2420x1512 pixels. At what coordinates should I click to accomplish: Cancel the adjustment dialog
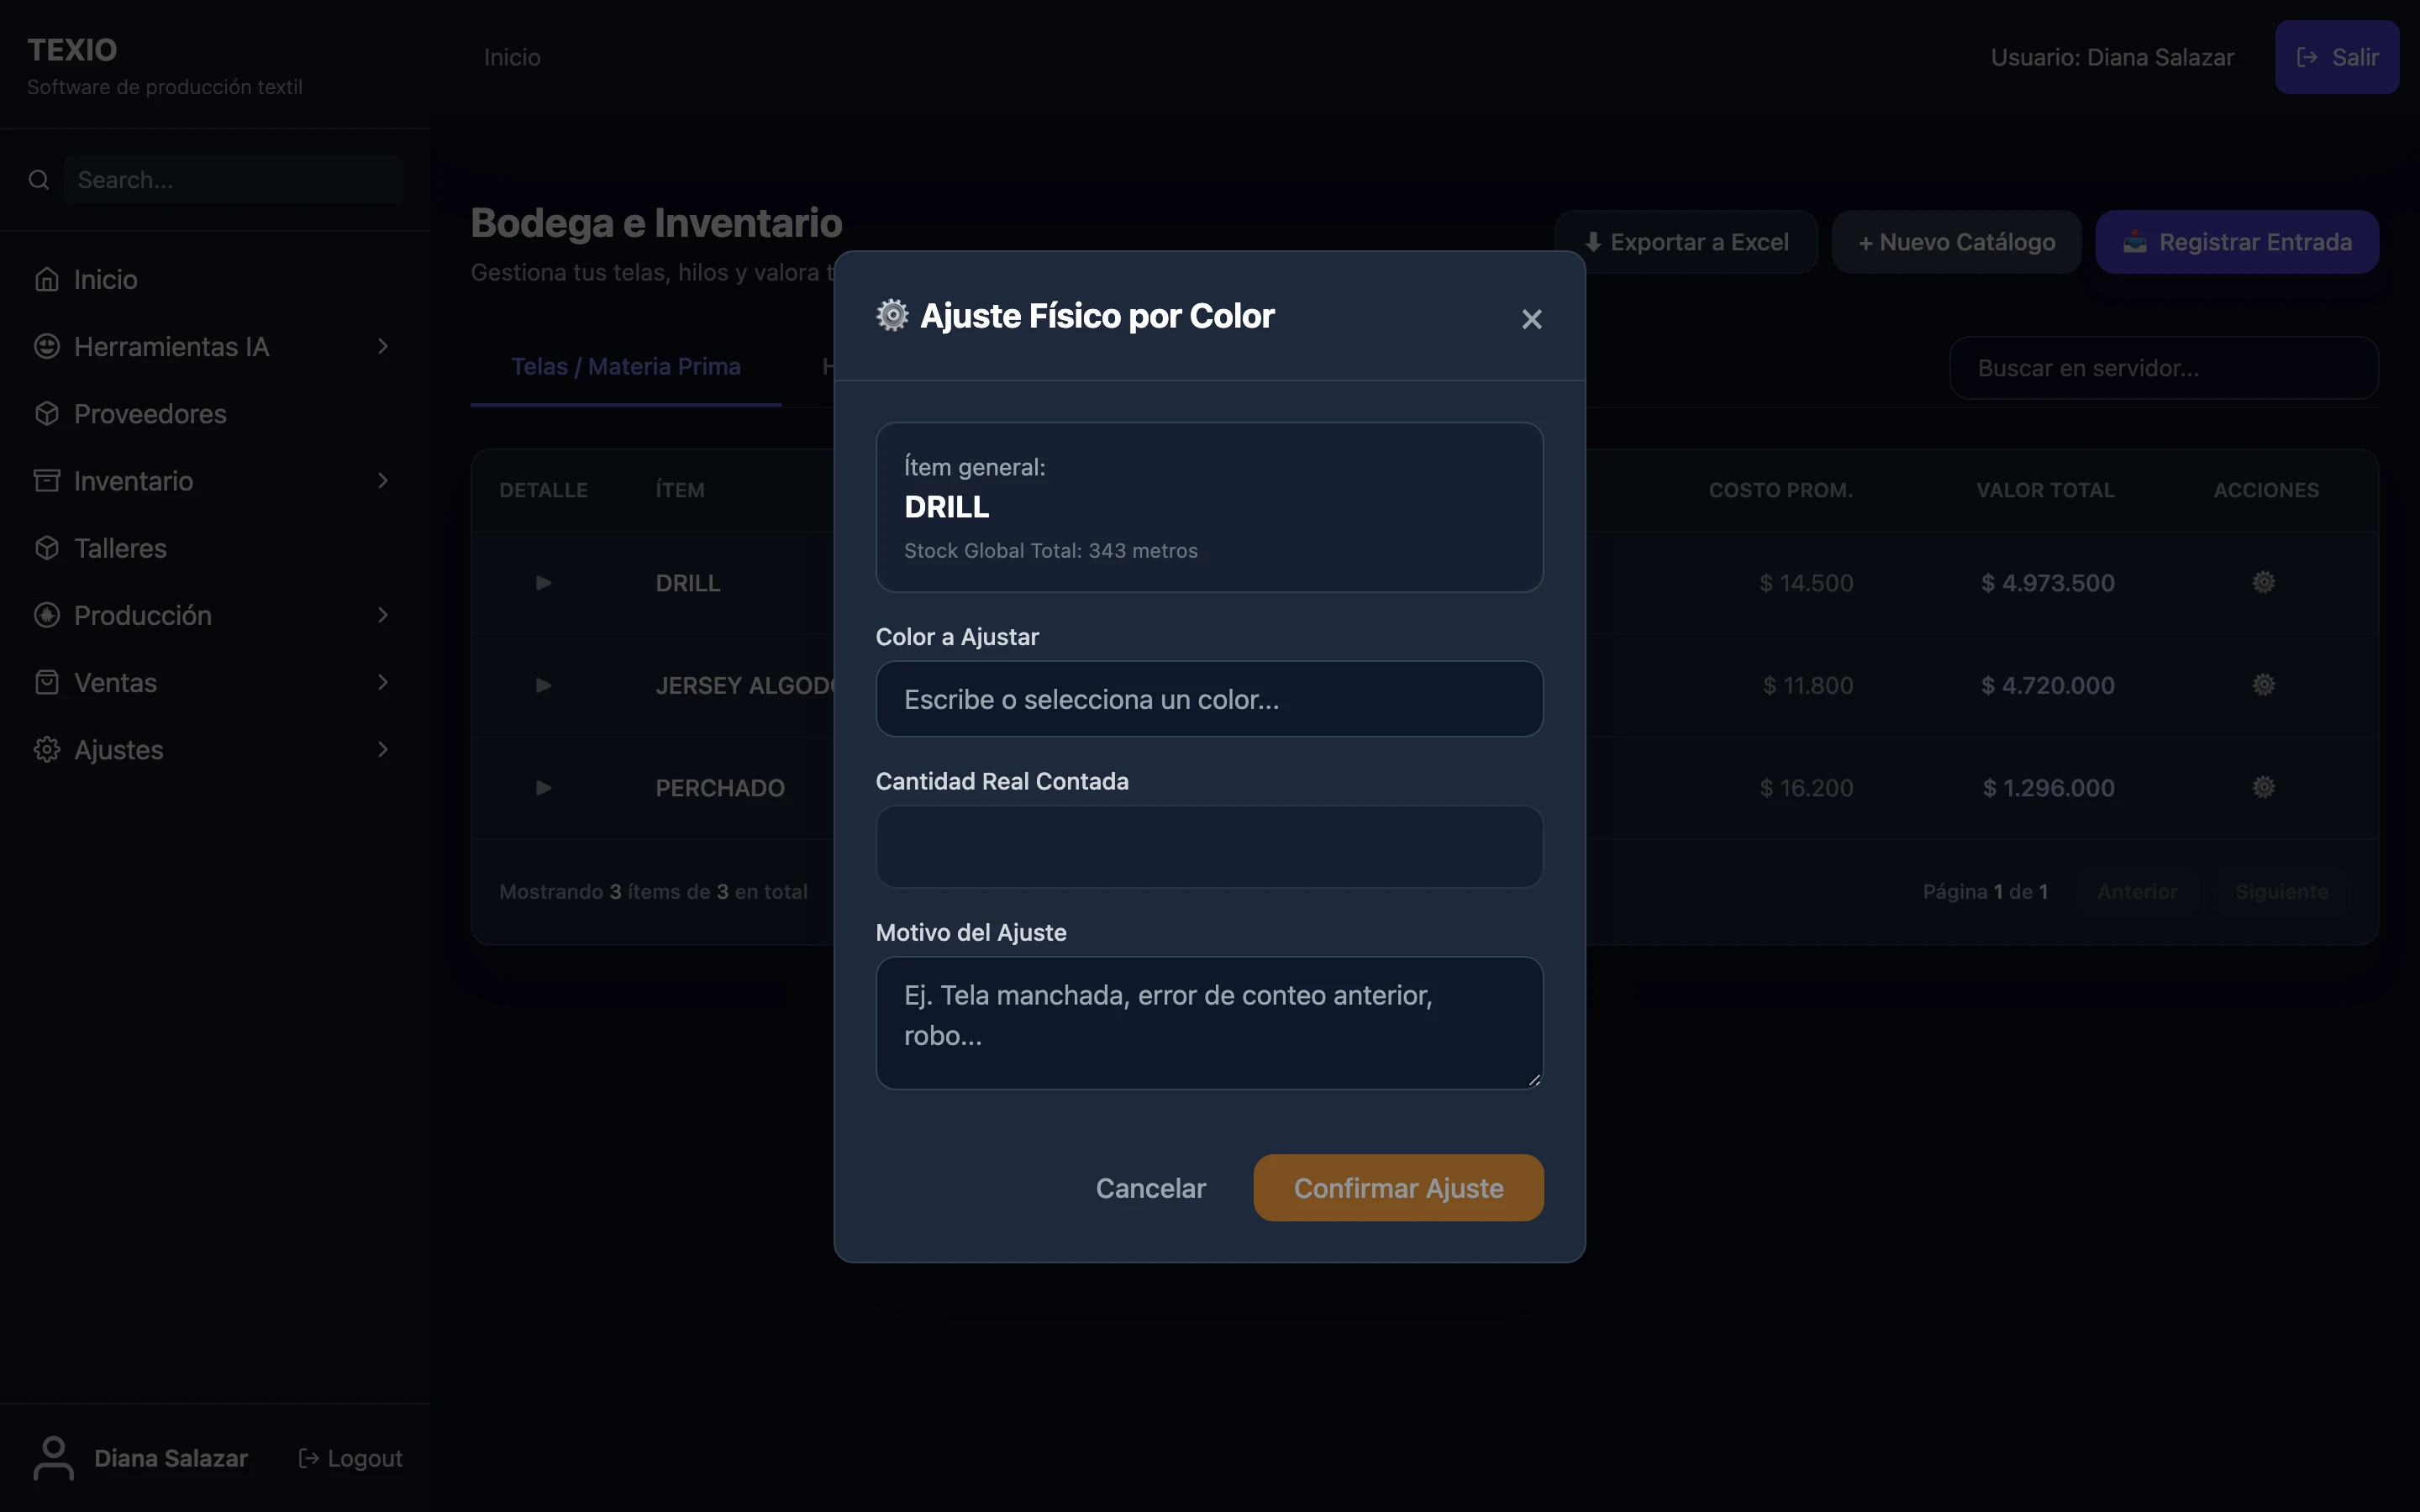[1151, 1188]
